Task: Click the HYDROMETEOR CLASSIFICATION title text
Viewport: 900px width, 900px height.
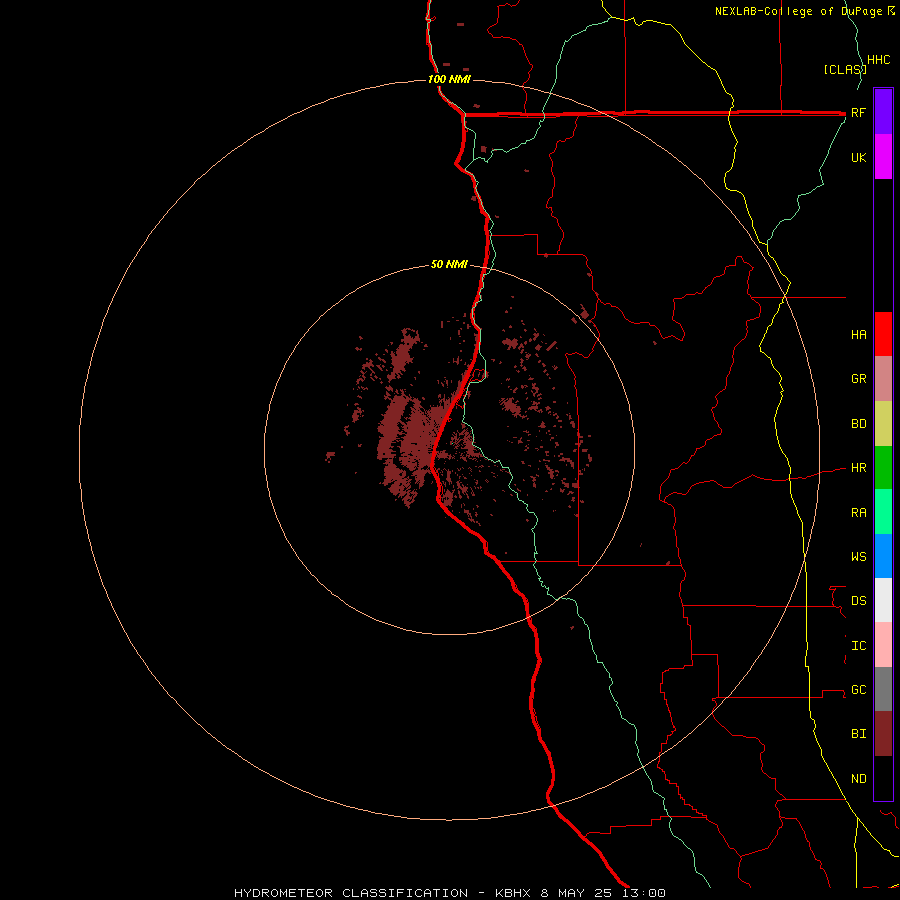Action: [351, 893]
